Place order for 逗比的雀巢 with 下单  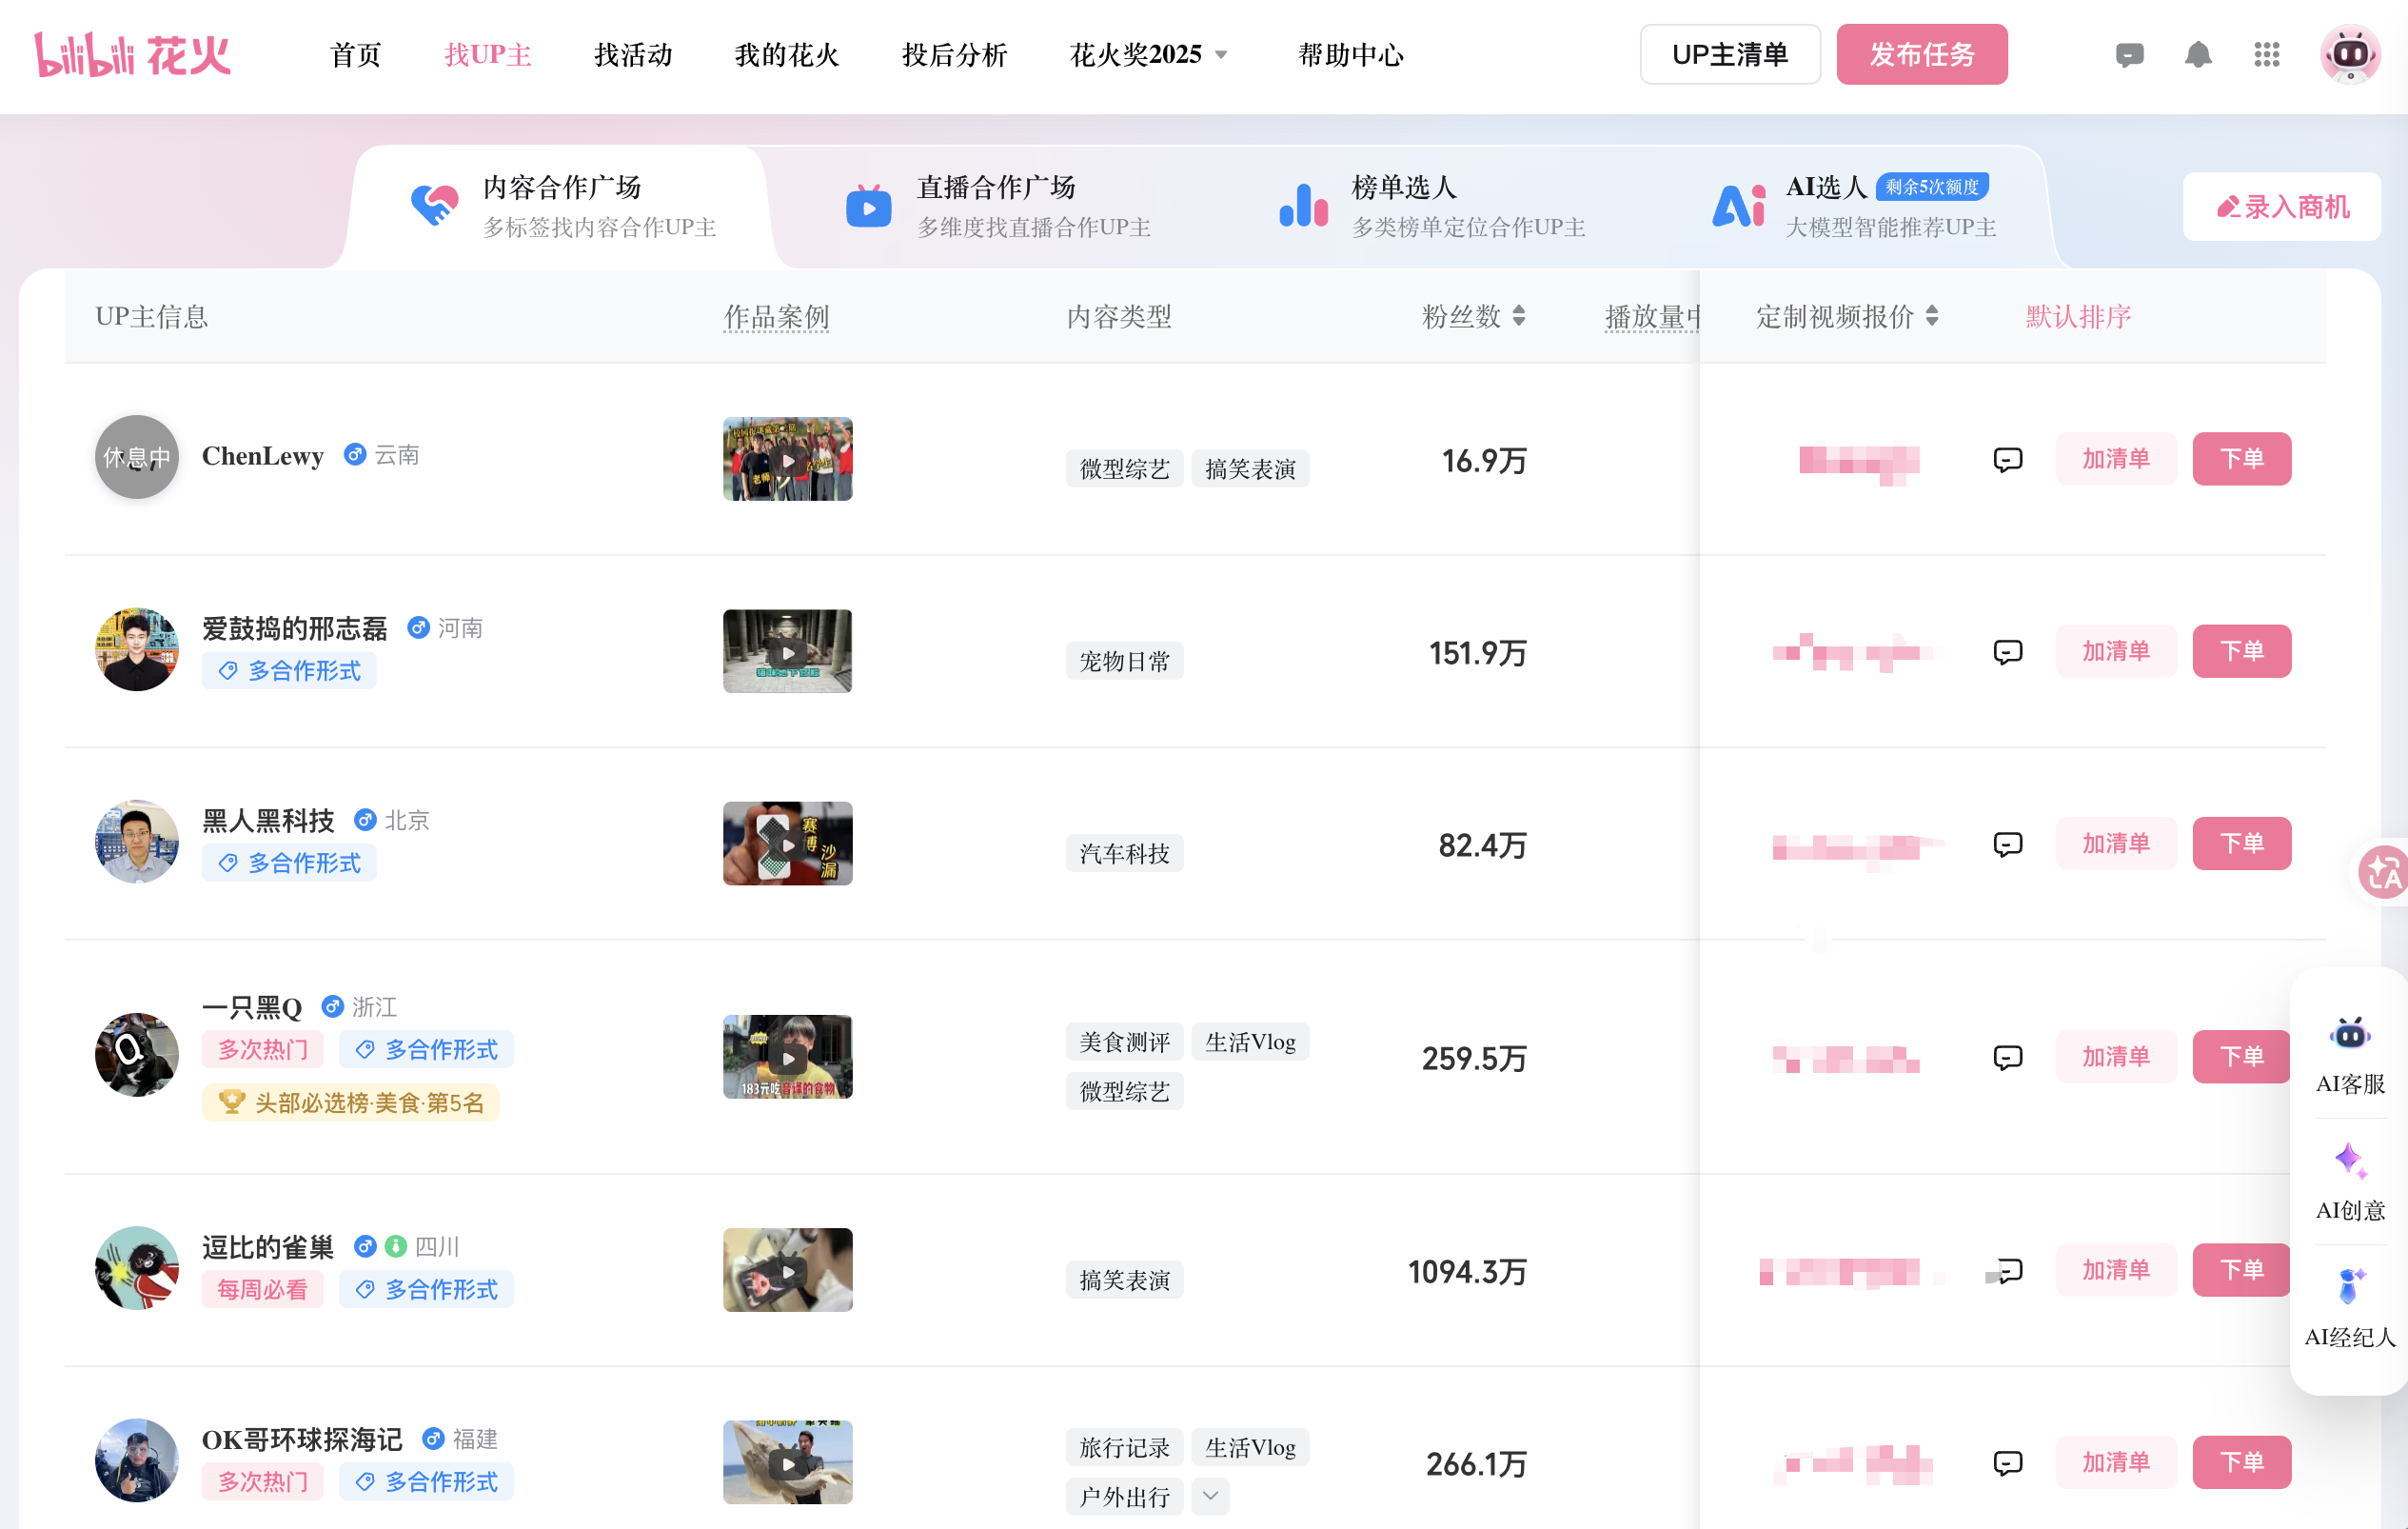click(x=2242, y=1270)
